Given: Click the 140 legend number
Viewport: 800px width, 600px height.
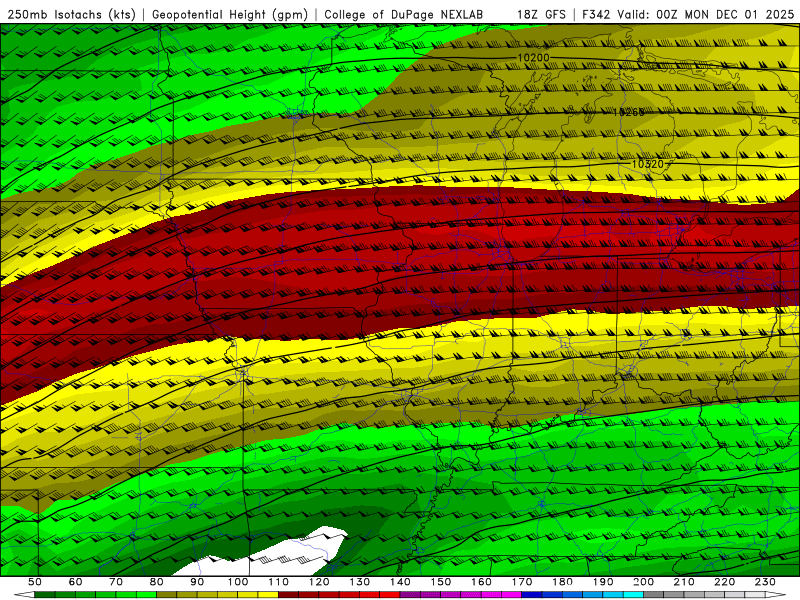Looking at the screenshot, I should click(400, 582).
